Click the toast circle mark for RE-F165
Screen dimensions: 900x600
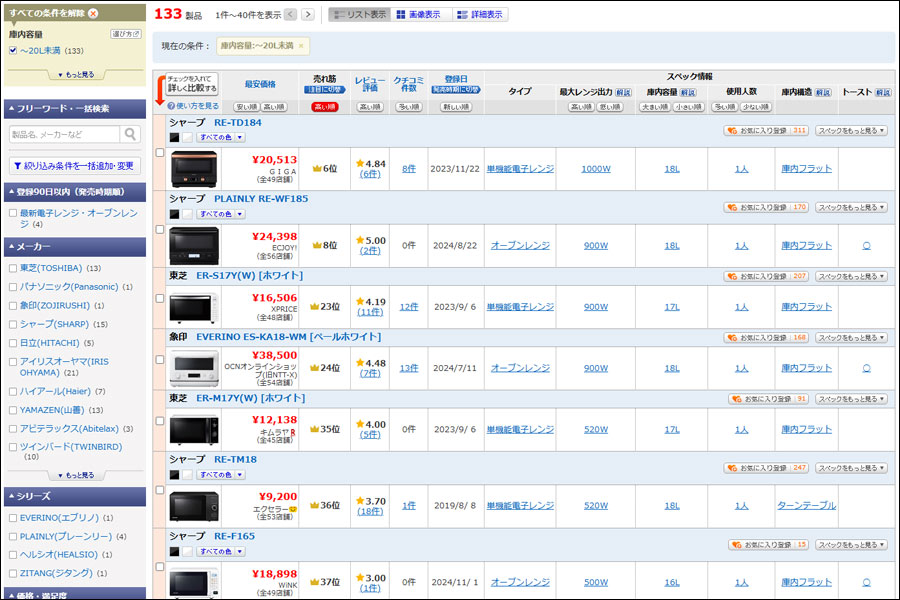[866, 582]
